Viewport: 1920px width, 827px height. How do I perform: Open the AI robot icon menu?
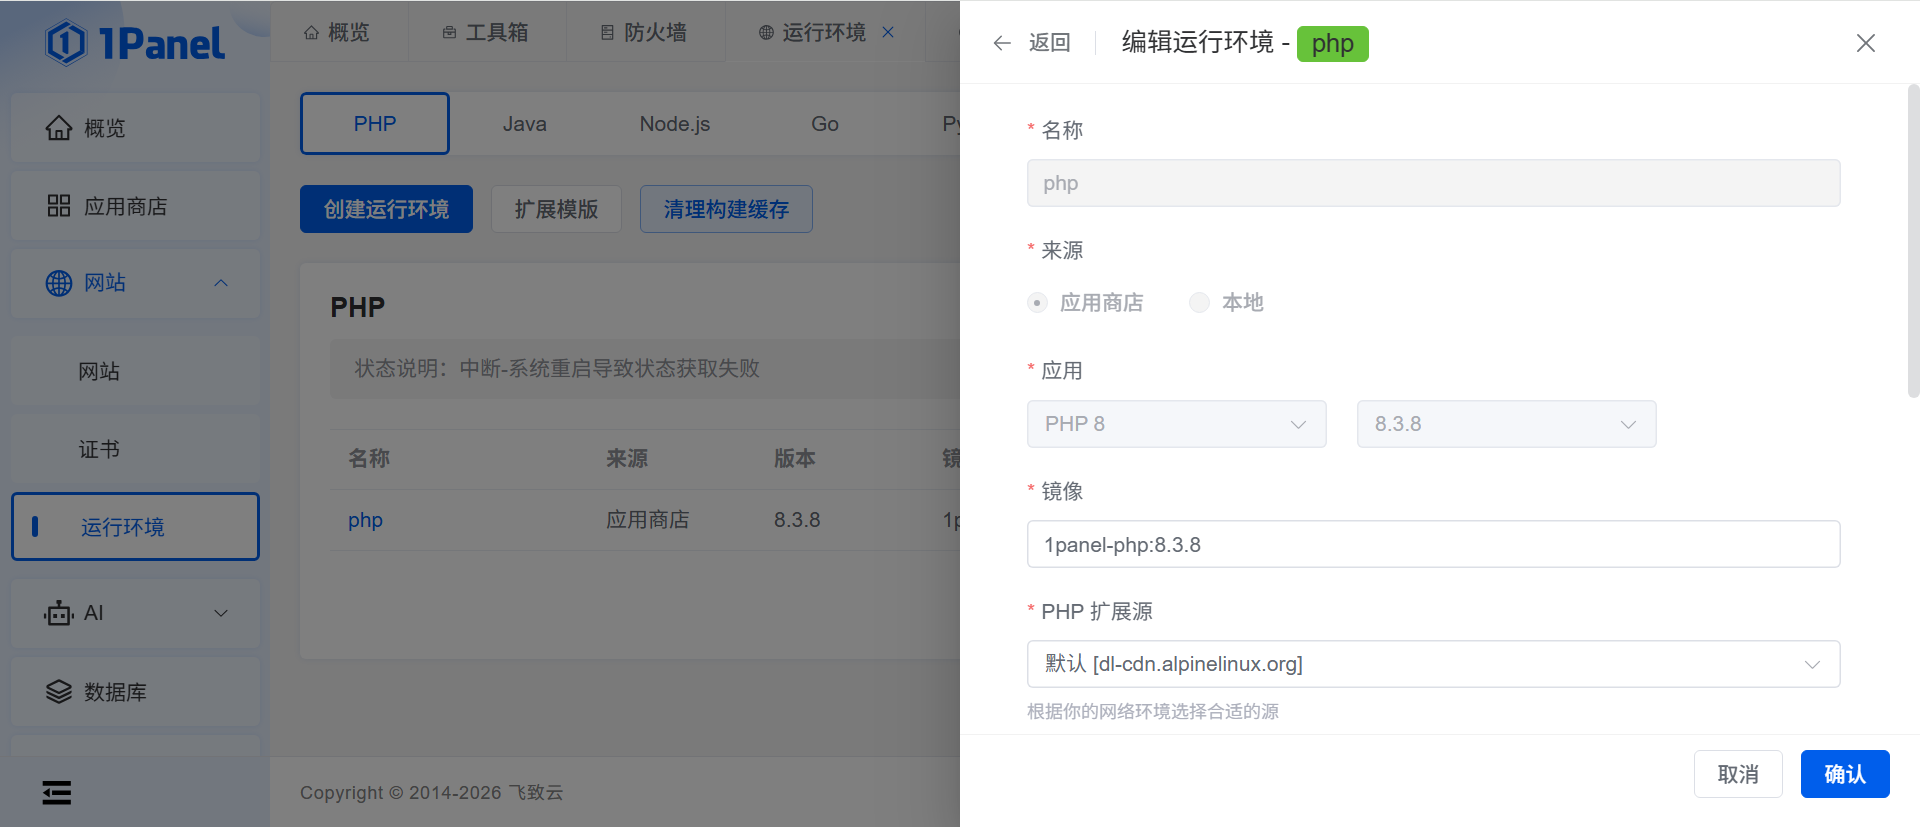(x=59, y=613)
